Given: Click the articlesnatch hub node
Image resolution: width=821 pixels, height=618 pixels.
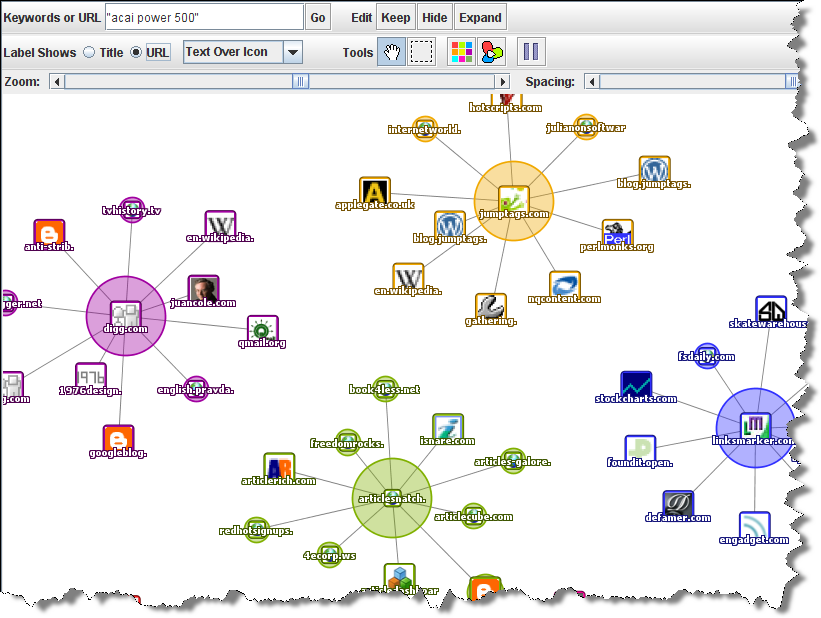Looking at the screenshot, I should (392, 498).
